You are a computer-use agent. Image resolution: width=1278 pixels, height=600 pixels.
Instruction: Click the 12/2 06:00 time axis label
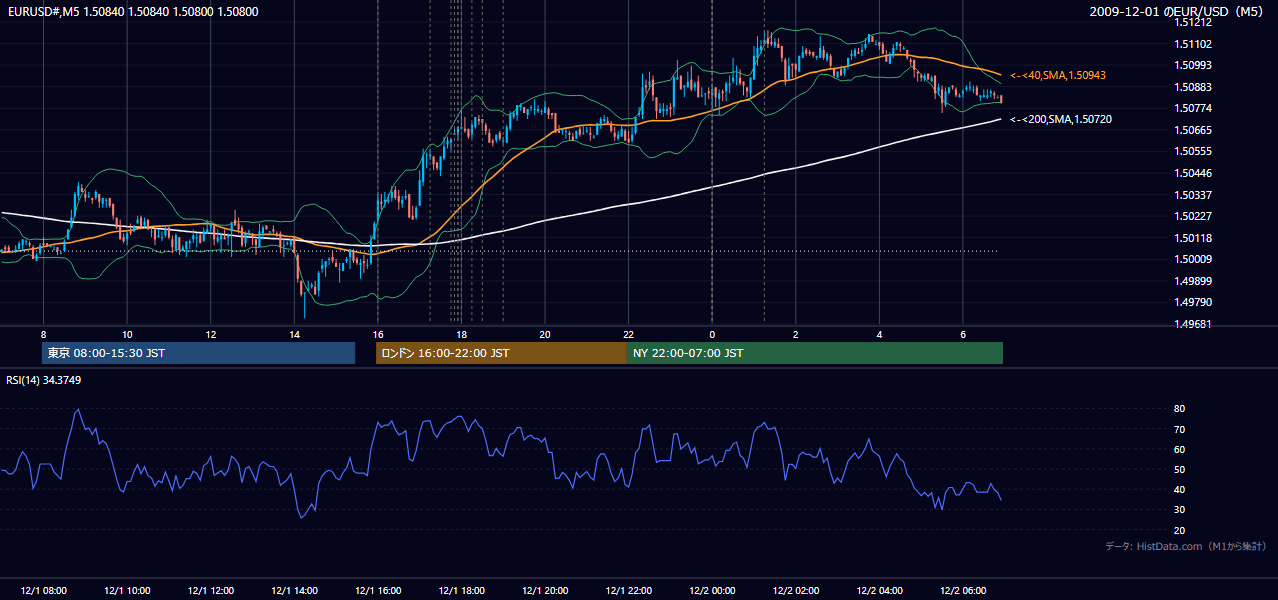(963, 591)
